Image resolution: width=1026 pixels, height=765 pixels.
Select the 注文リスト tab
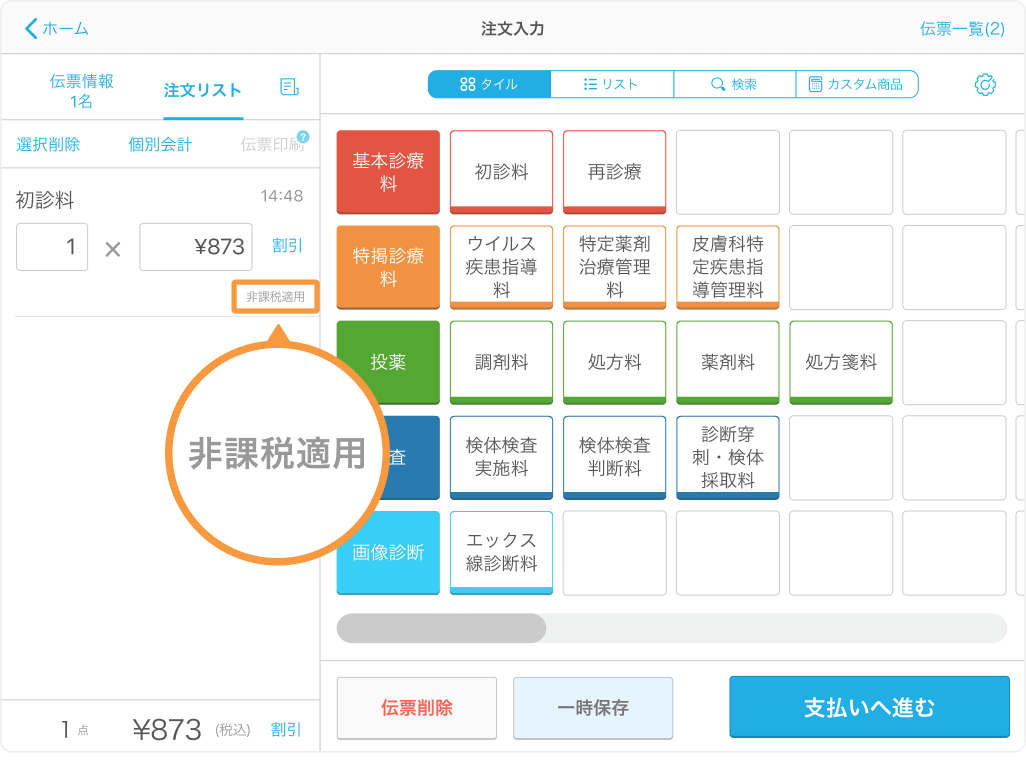click(x=202, y=91)
